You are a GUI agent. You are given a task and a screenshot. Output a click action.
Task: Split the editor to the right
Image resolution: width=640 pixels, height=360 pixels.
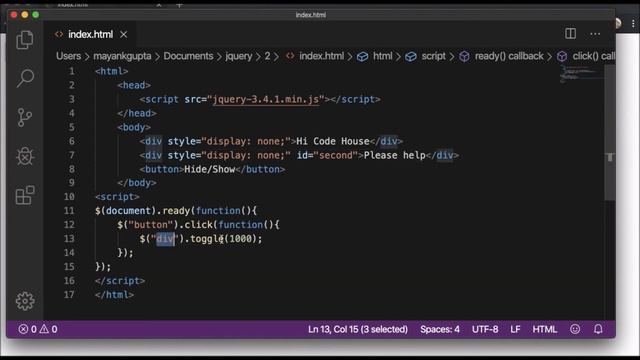570,34
